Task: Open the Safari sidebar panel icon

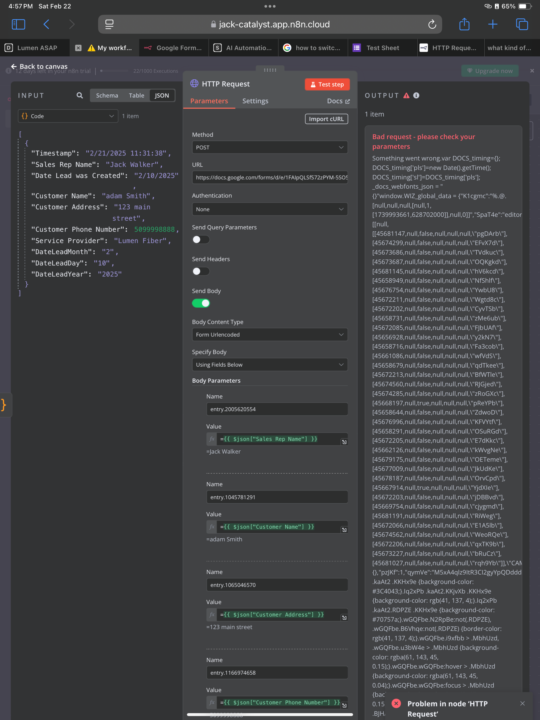Action: (18, 24)
